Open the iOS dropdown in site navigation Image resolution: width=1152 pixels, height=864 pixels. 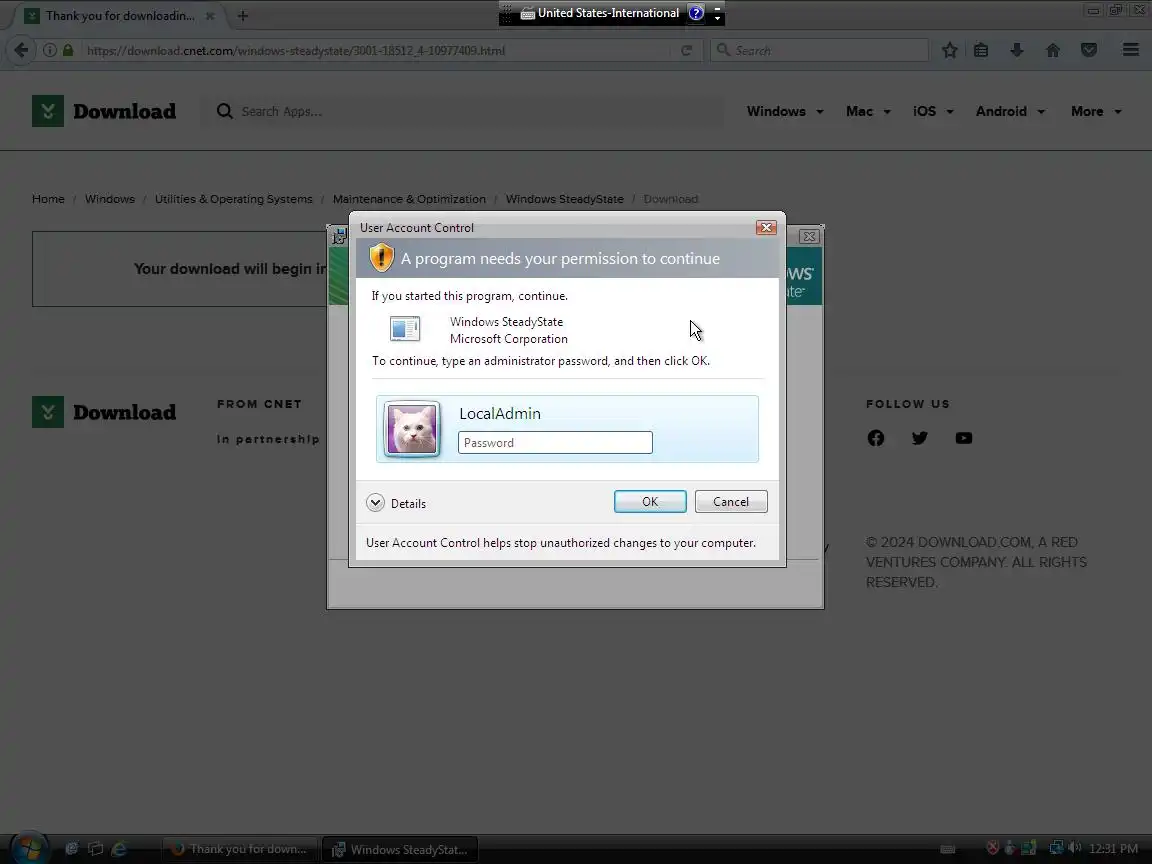pos(933,111)
